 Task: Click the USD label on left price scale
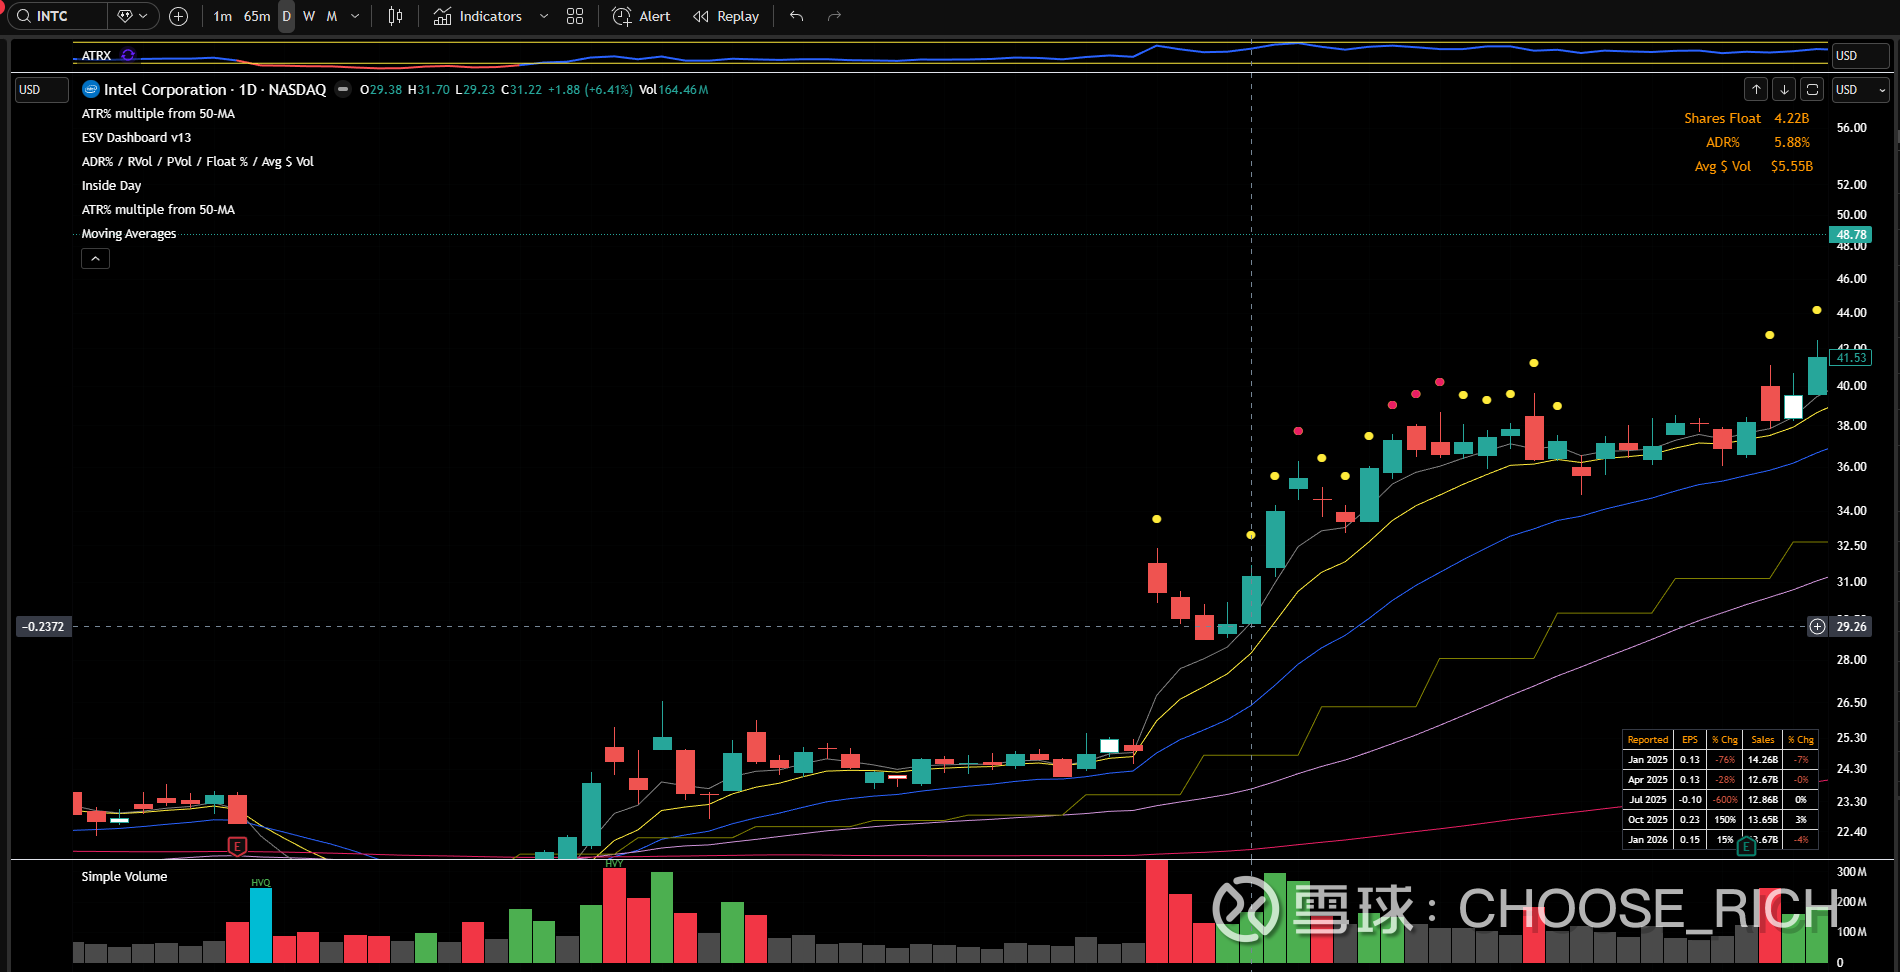coord(42,90)
